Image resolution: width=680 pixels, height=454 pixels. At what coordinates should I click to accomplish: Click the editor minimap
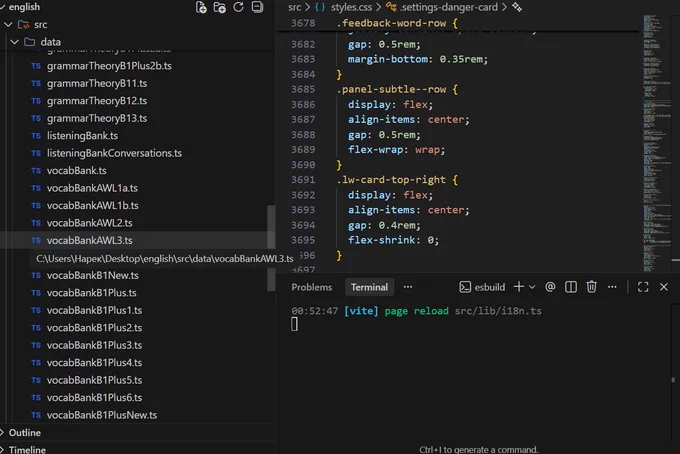[657, 143]
